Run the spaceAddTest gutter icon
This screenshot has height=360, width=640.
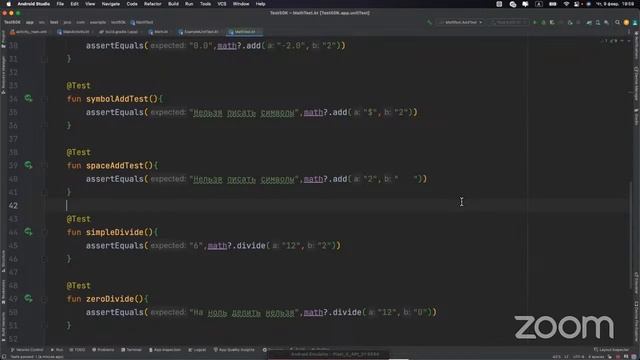[x=28, y=165]
